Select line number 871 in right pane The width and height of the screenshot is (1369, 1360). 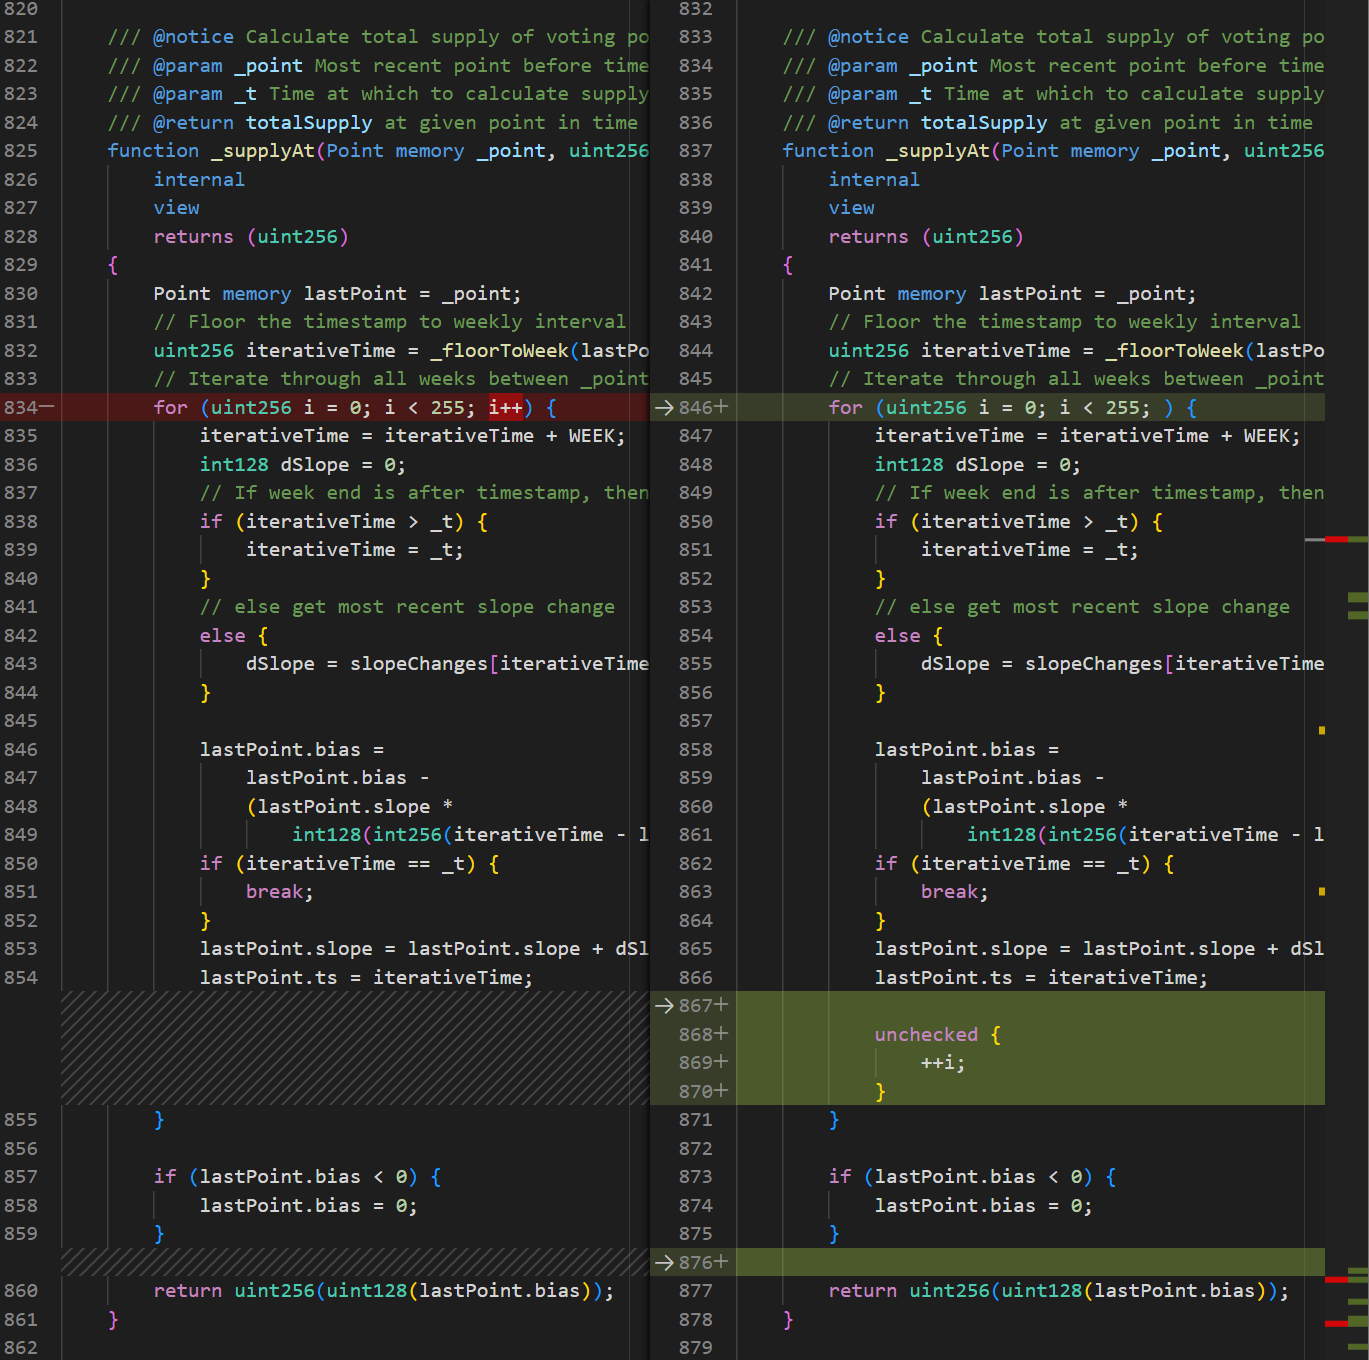pos(696,1119)
